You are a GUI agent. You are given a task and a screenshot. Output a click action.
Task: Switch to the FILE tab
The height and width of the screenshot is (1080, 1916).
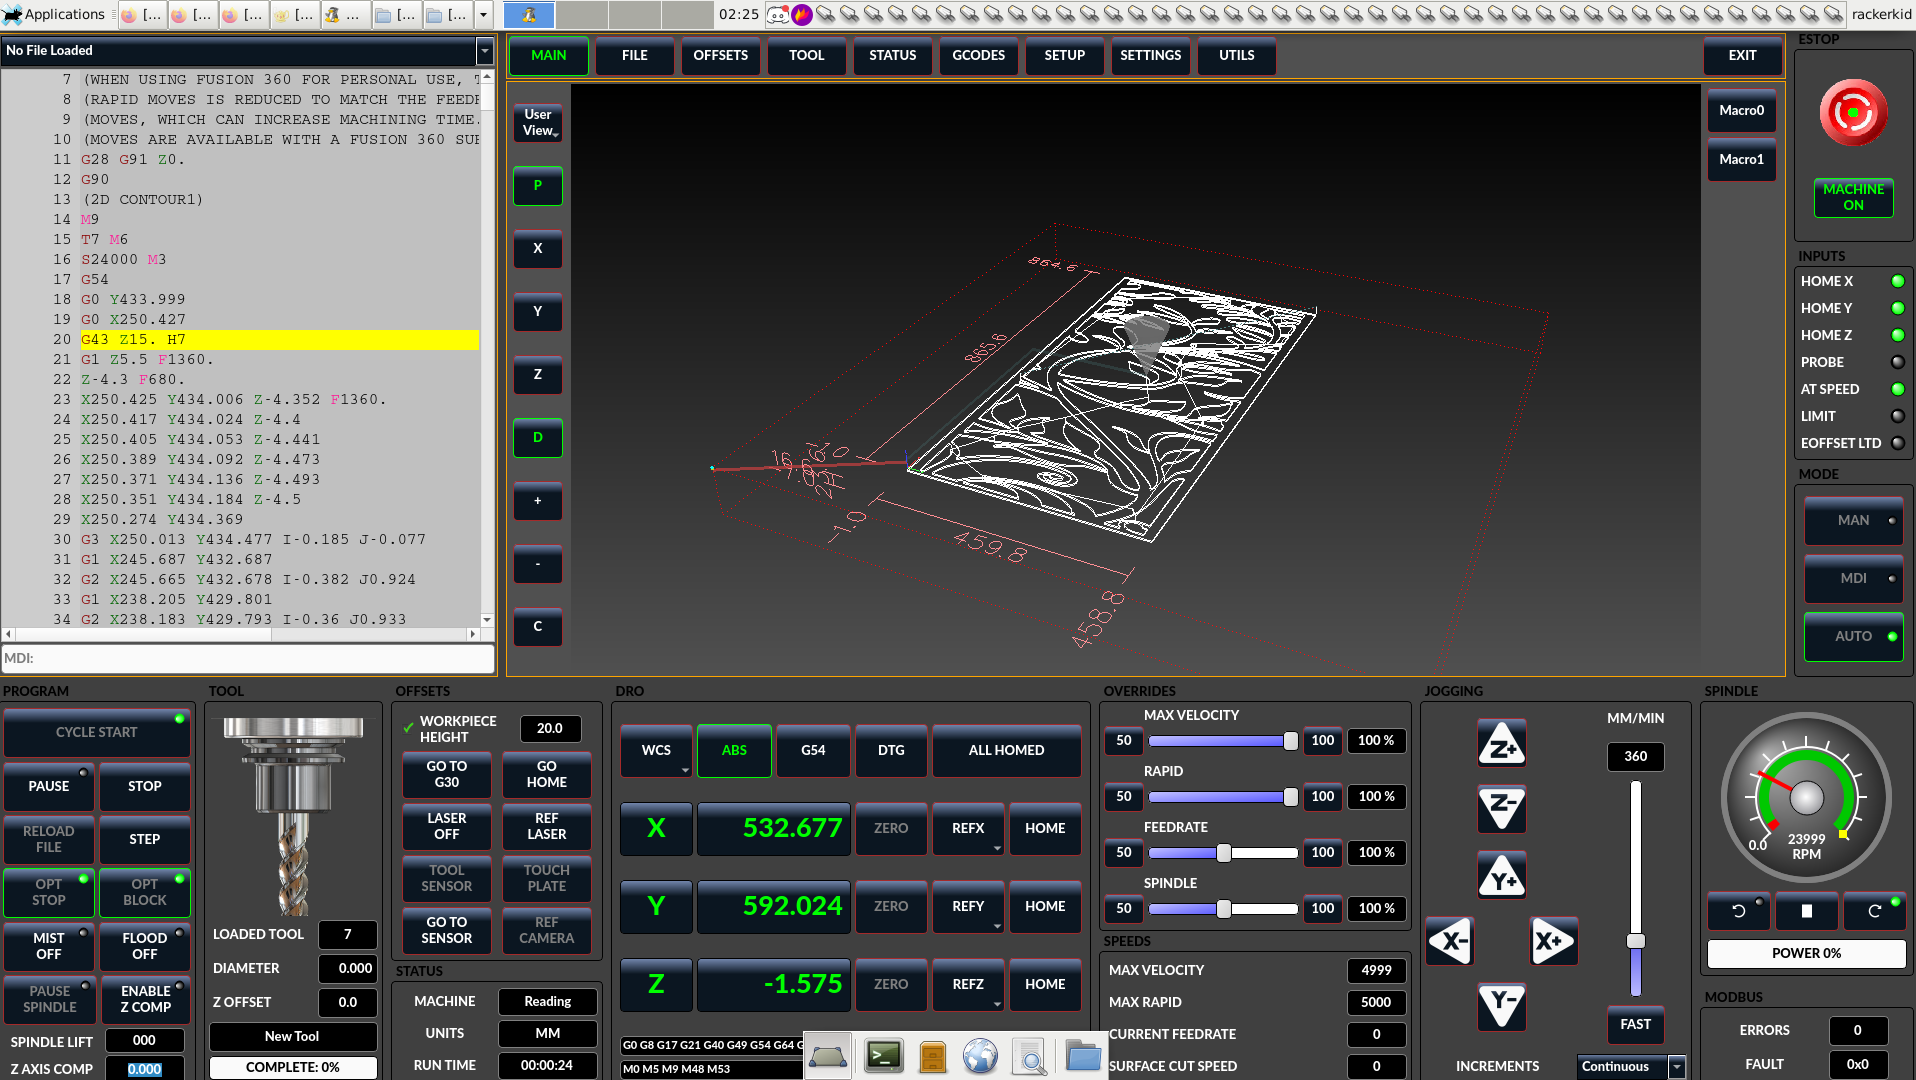[x=635, y=56]
